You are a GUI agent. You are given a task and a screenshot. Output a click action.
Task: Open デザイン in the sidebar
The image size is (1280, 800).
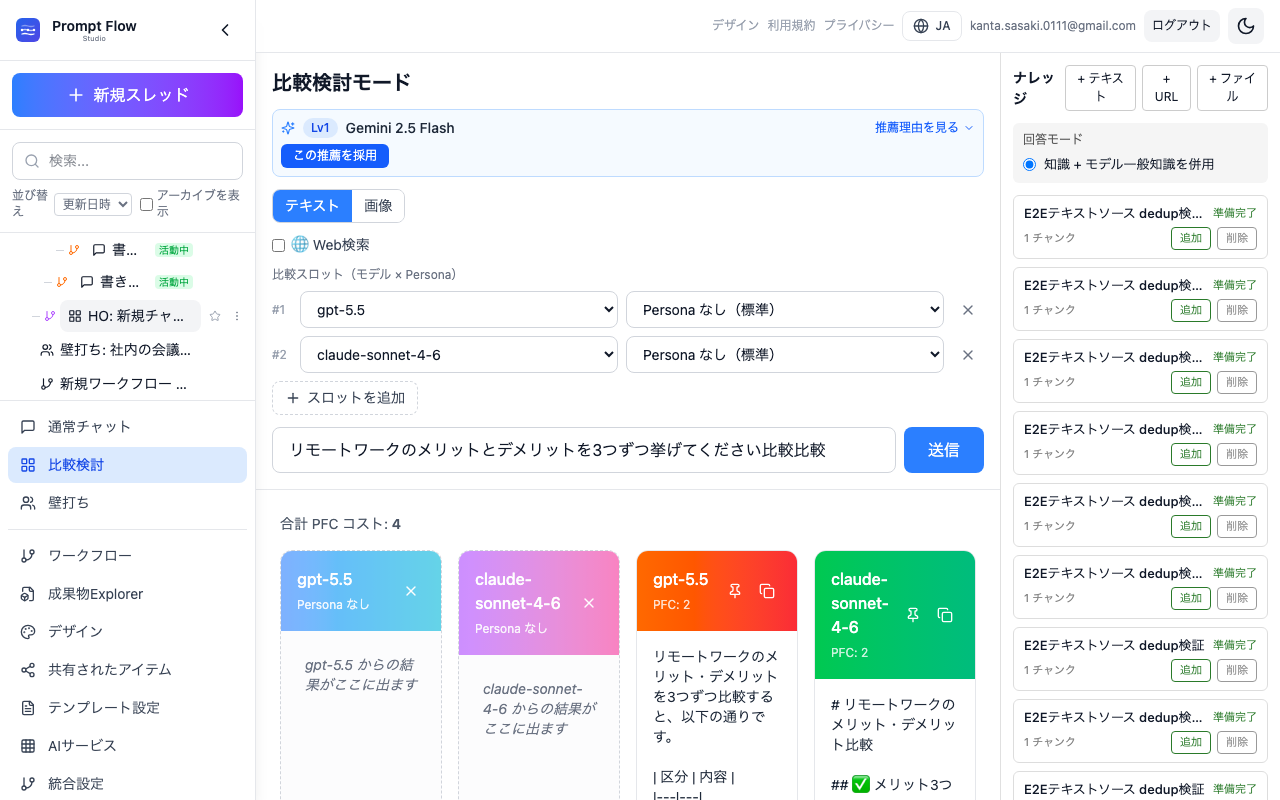point(127,632)
